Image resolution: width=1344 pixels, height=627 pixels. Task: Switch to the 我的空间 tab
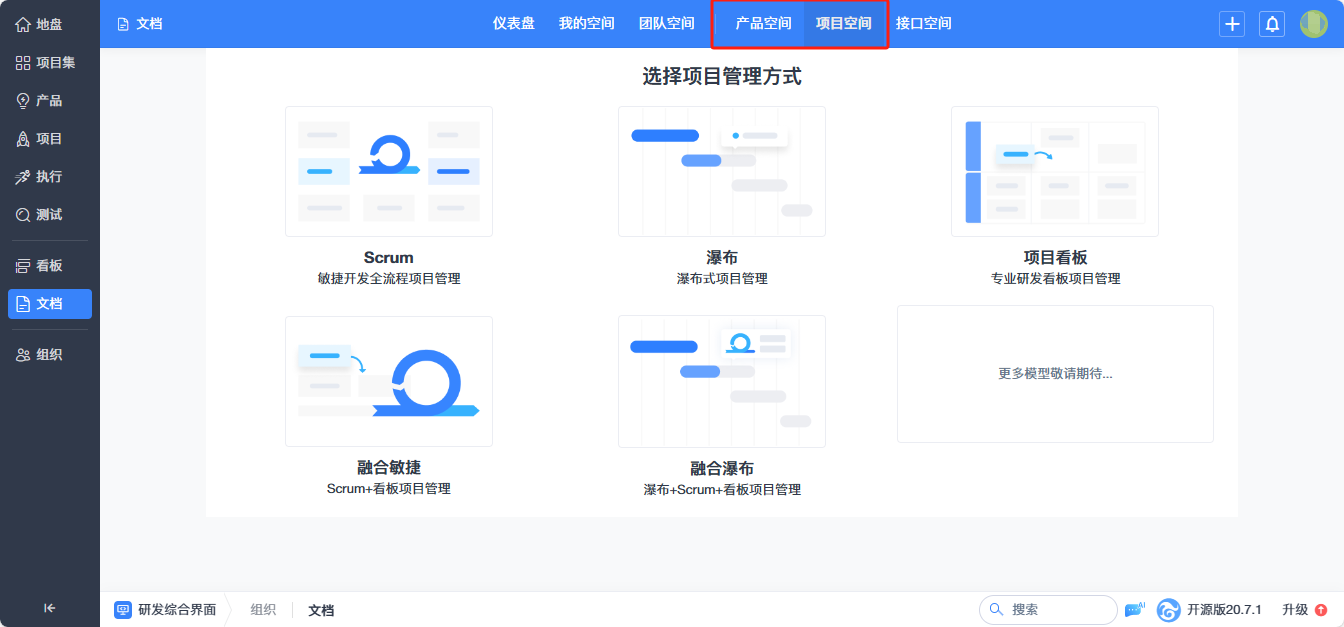pos(587,24)
